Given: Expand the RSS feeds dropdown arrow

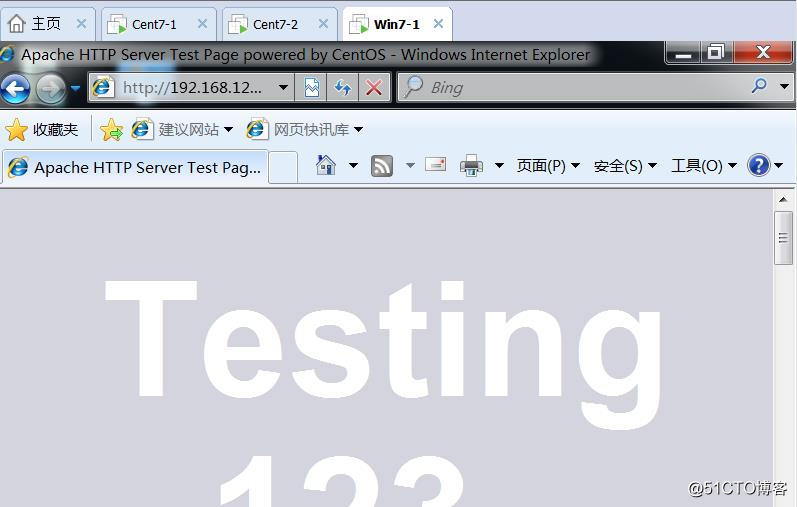Looking at the screenshot, I should tap(410, 165).
